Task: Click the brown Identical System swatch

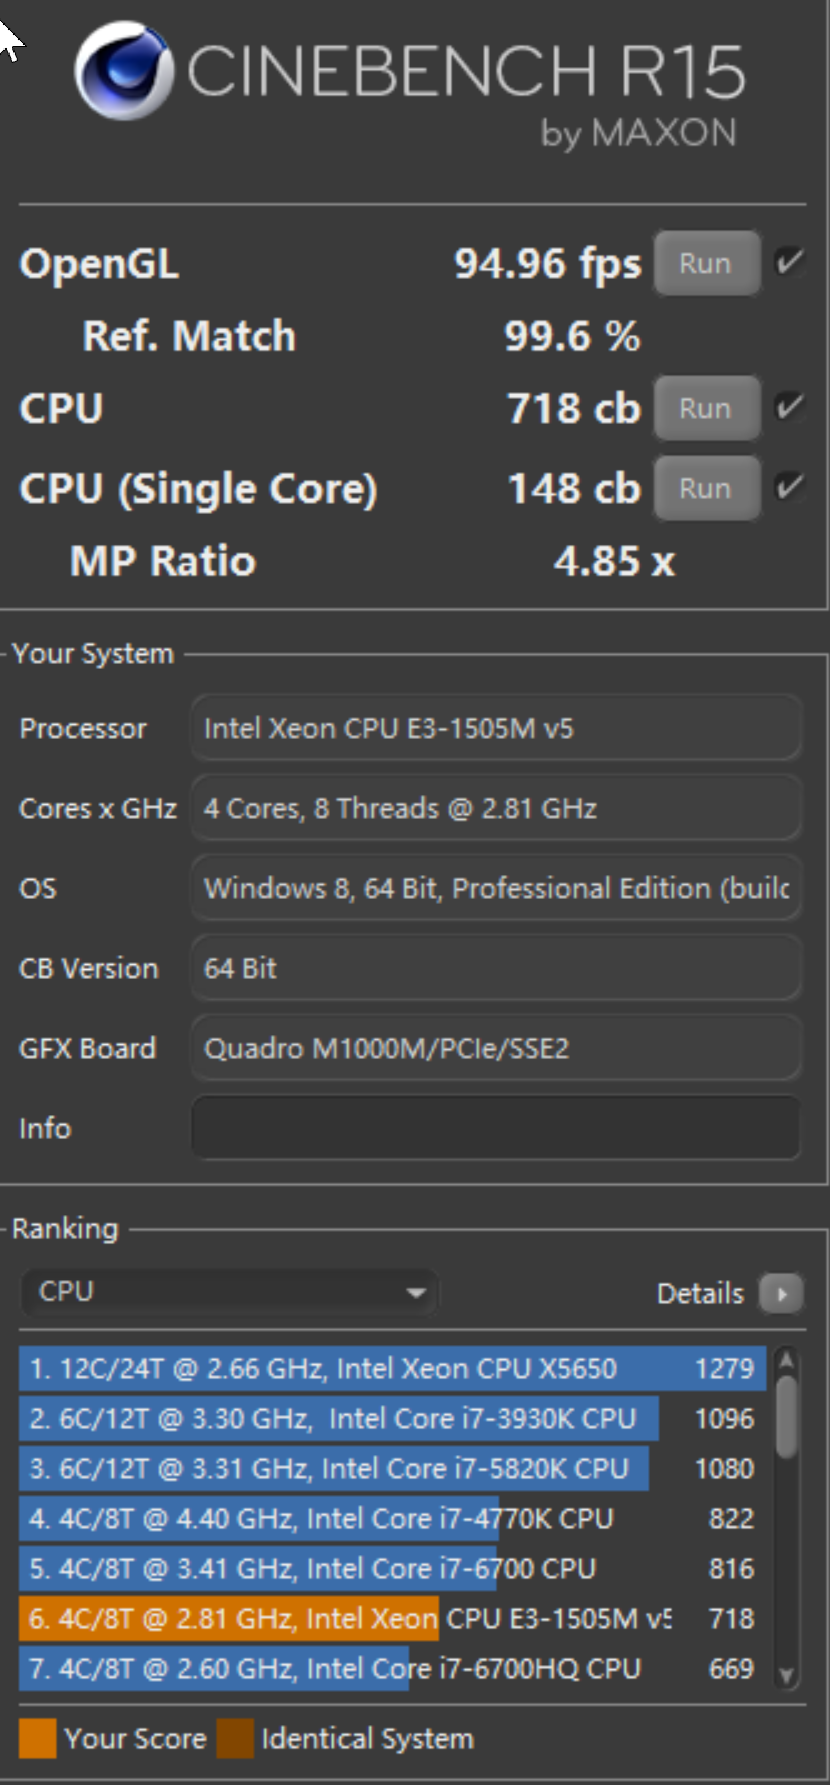Action: (235, 1738)
